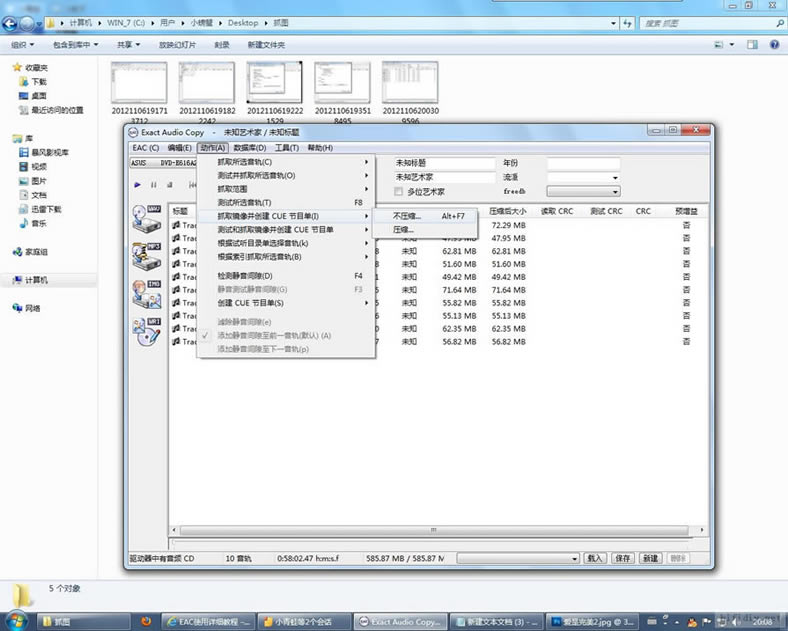Click the WRI write CD icon
The height and width of the screenshot is (631, 788).
pos(146,333)
